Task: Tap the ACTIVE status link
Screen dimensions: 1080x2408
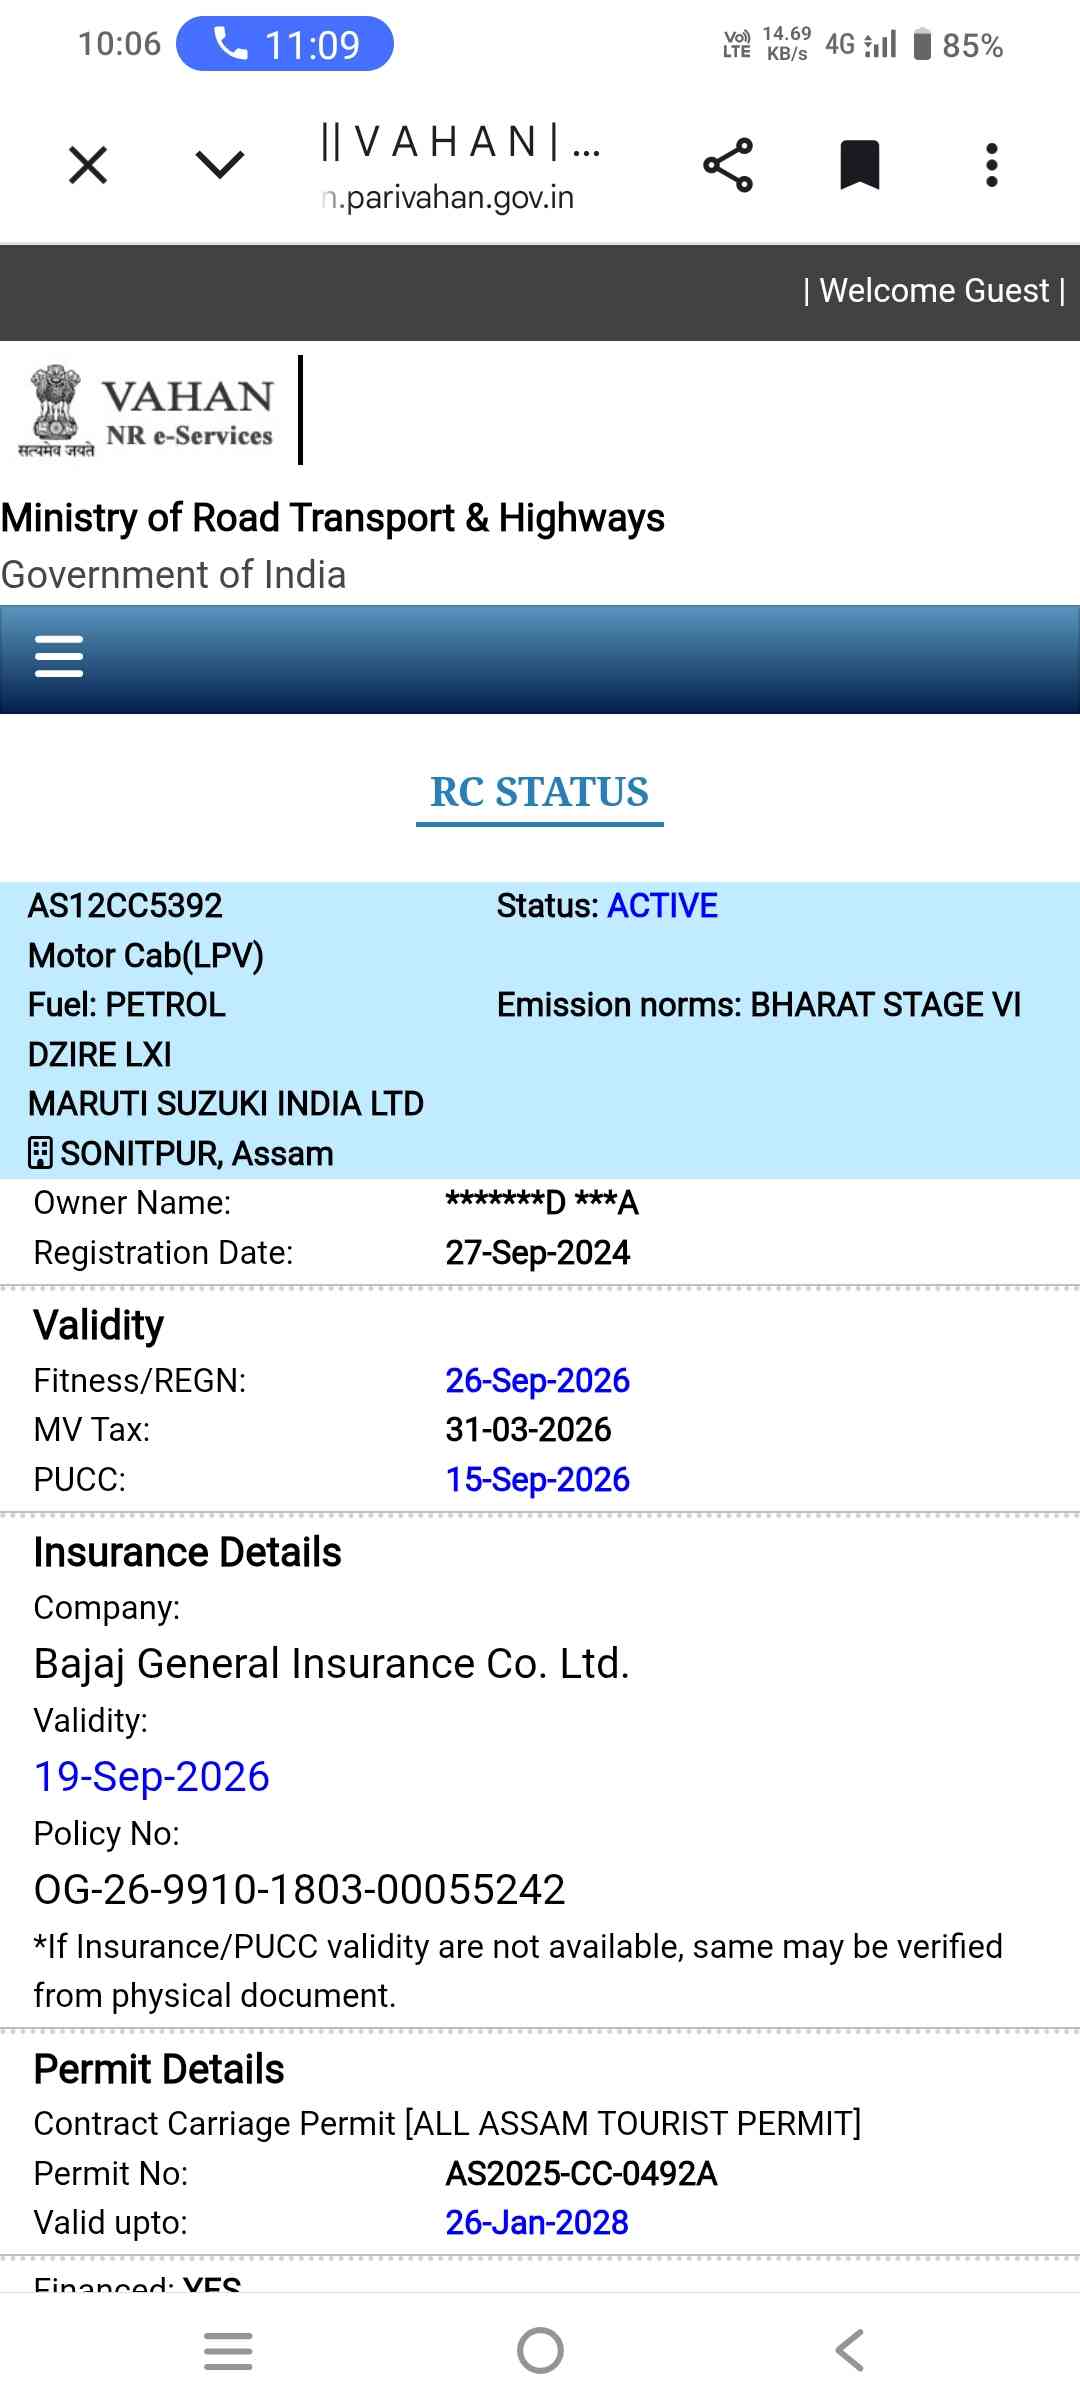Action: [x=662, y=906]
